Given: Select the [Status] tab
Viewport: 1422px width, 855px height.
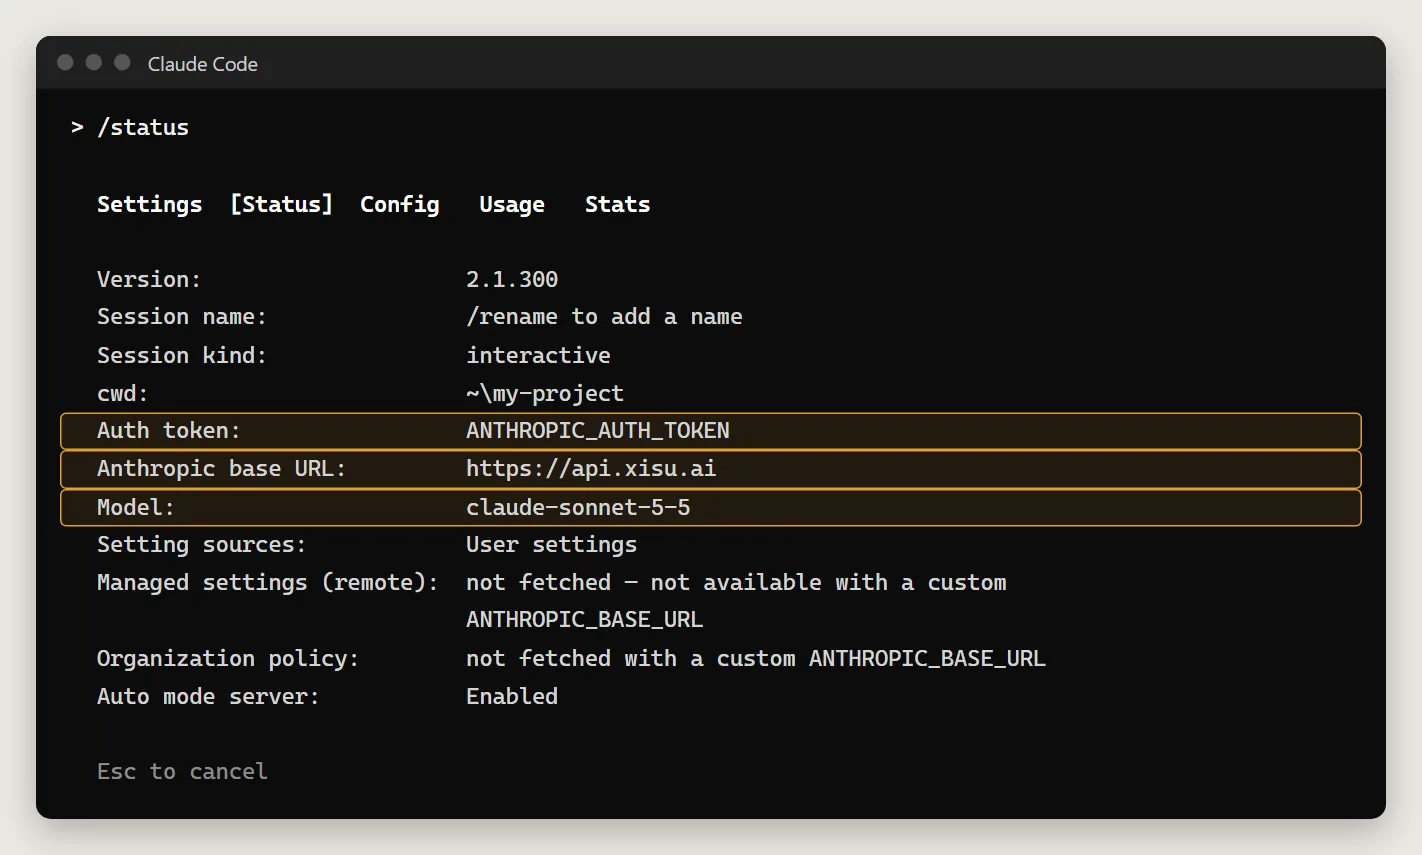Looking at the screenshot, I should tap(281, 204).
